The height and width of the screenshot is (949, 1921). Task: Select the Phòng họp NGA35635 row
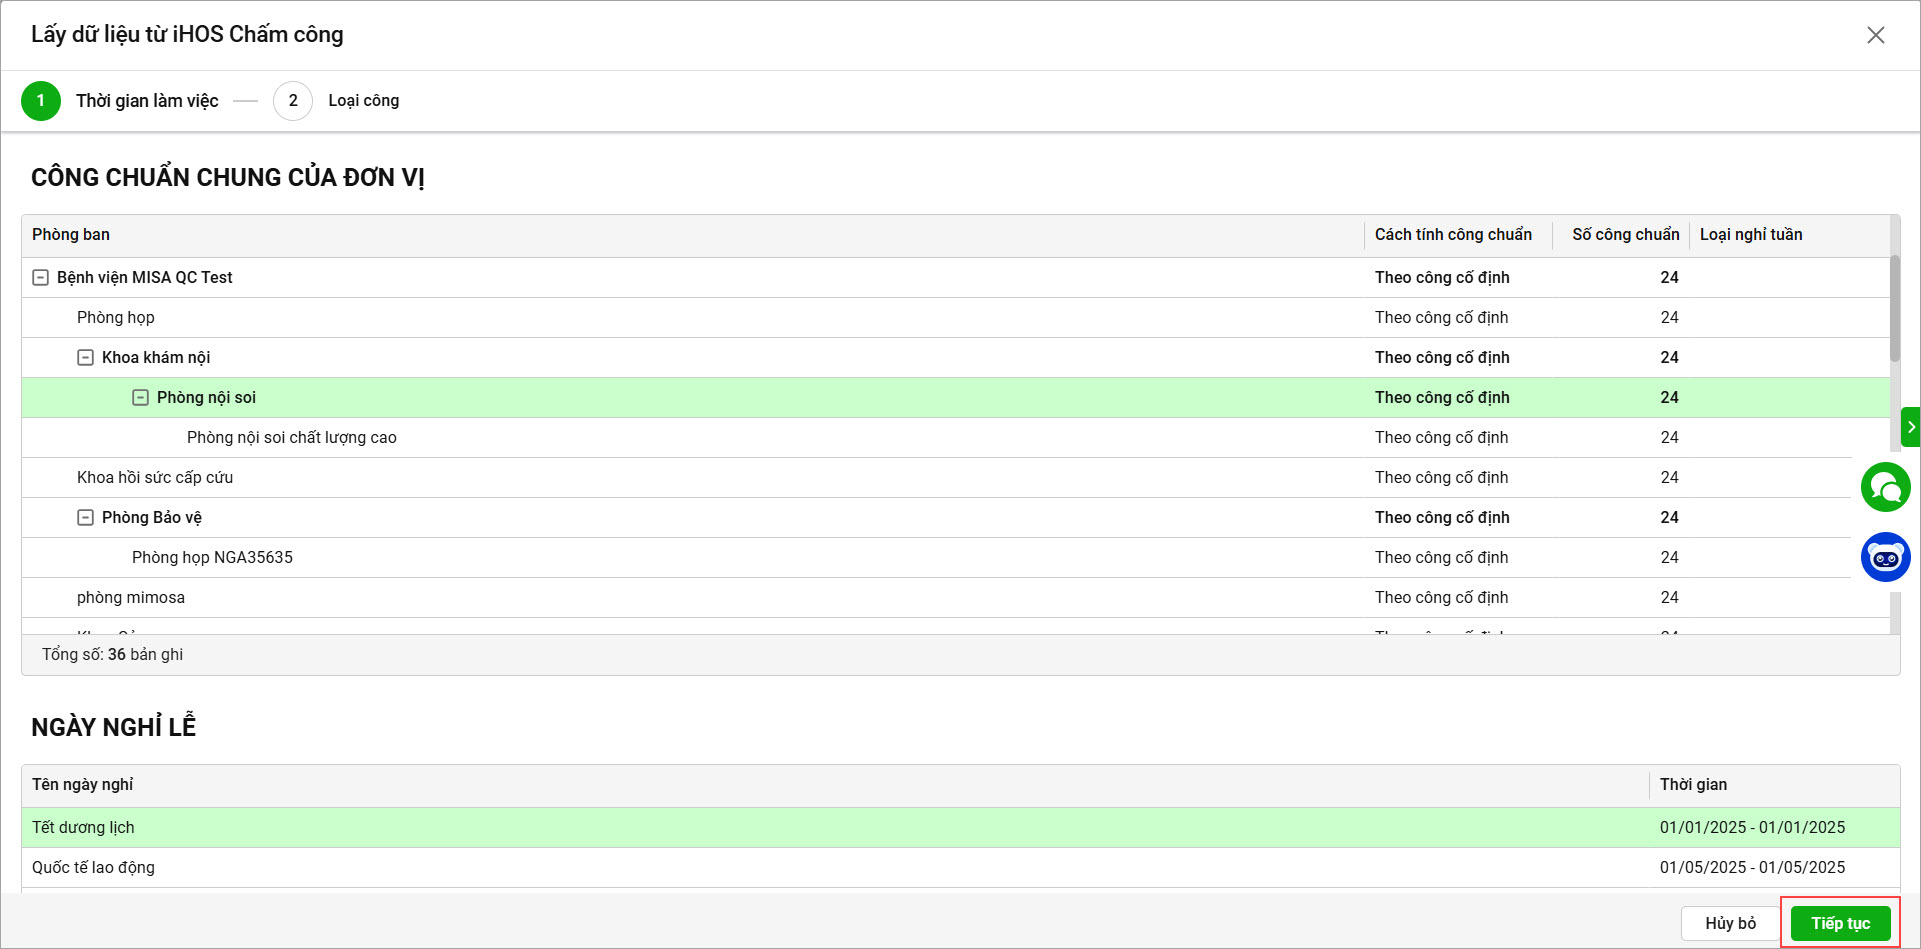[x=212, y=558]
